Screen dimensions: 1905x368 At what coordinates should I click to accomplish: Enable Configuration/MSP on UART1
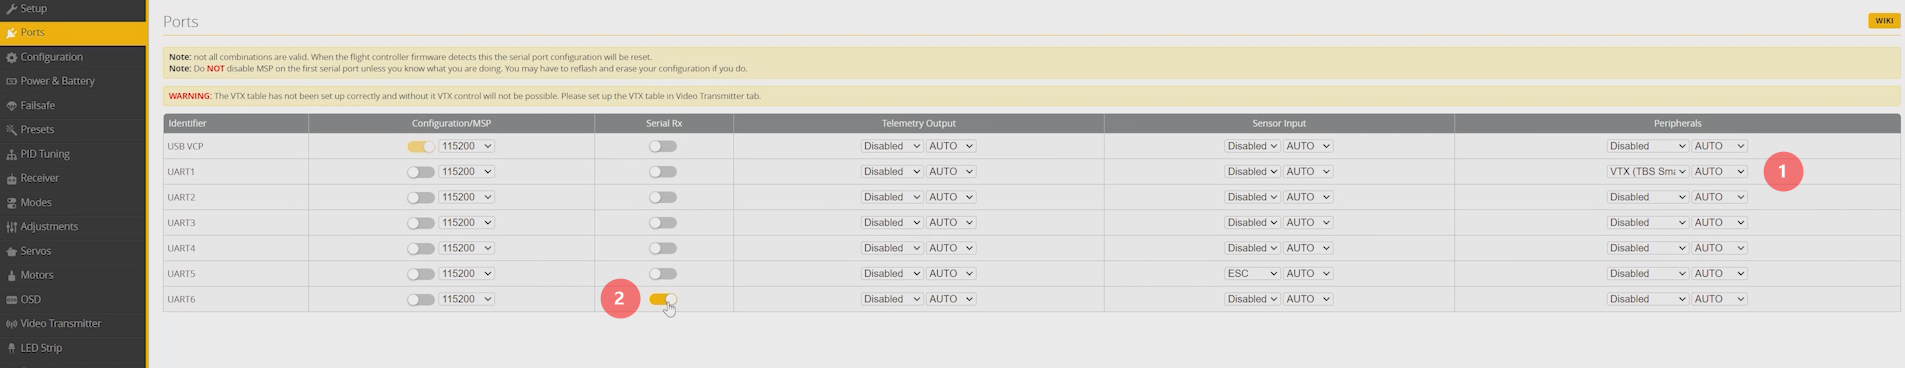tap(421, 172)
